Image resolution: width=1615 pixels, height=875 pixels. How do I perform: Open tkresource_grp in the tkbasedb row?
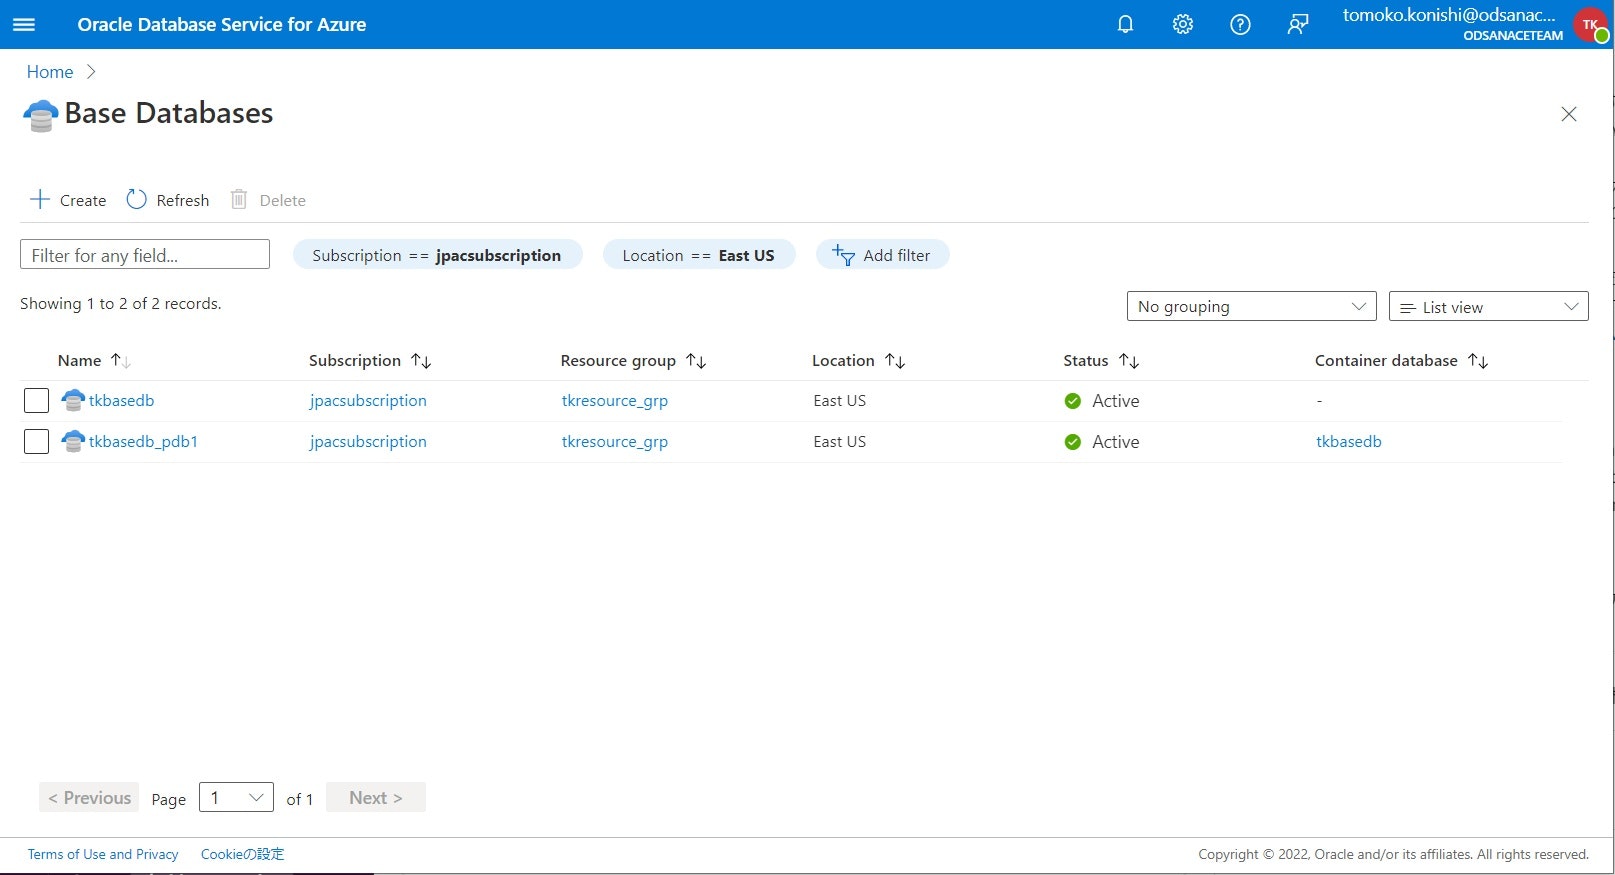[x=615, y=401]
